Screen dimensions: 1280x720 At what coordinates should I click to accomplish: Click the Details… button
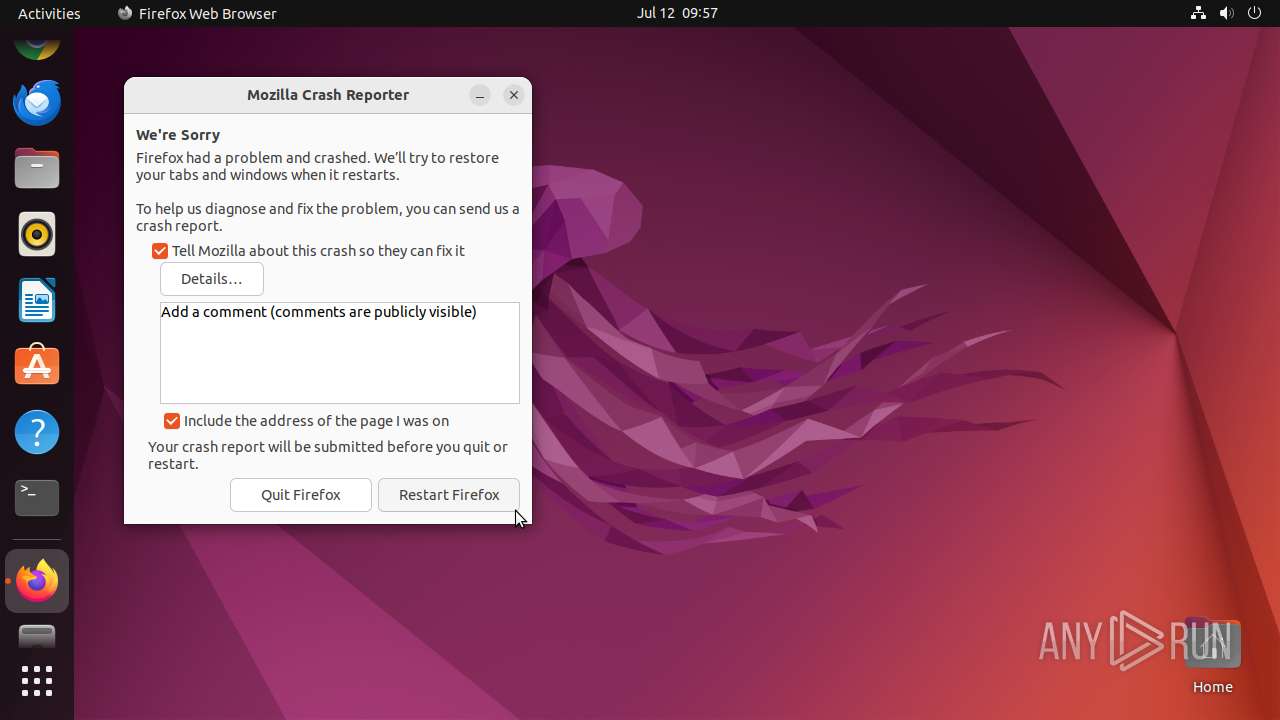212,279
